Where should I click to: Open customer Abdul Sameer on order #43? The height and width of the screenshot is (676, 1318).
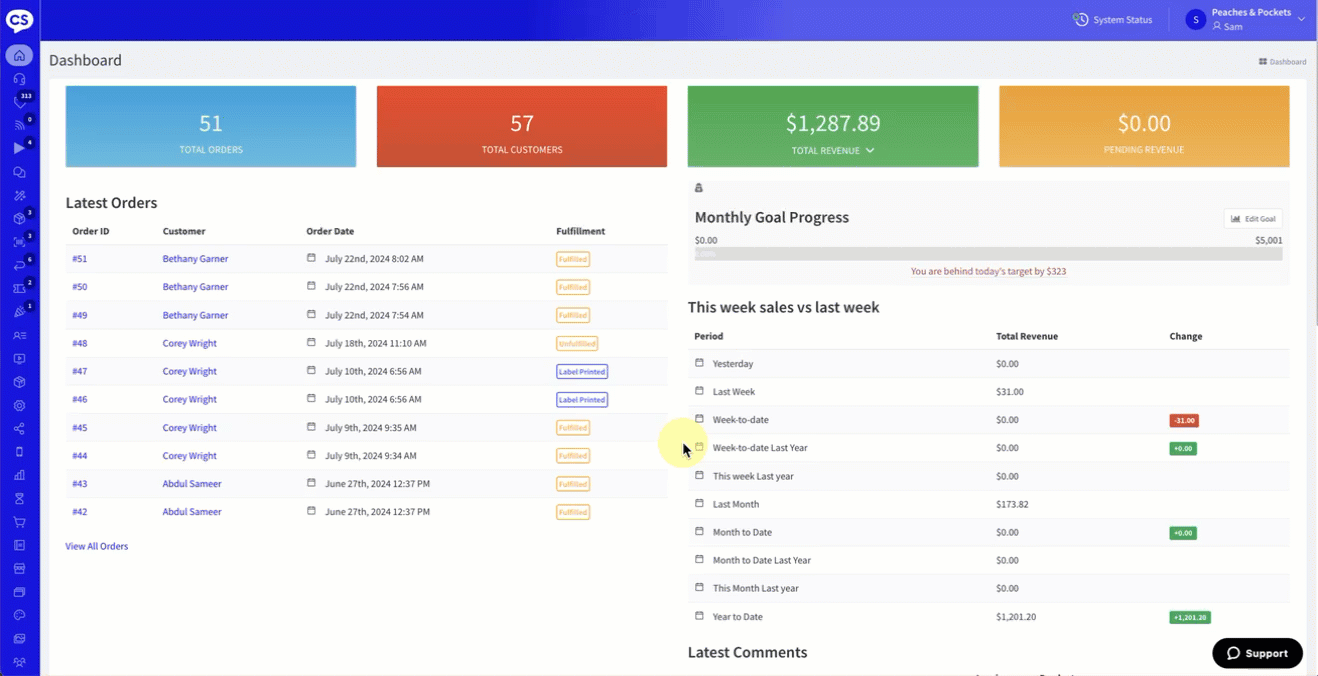(192, 484)
